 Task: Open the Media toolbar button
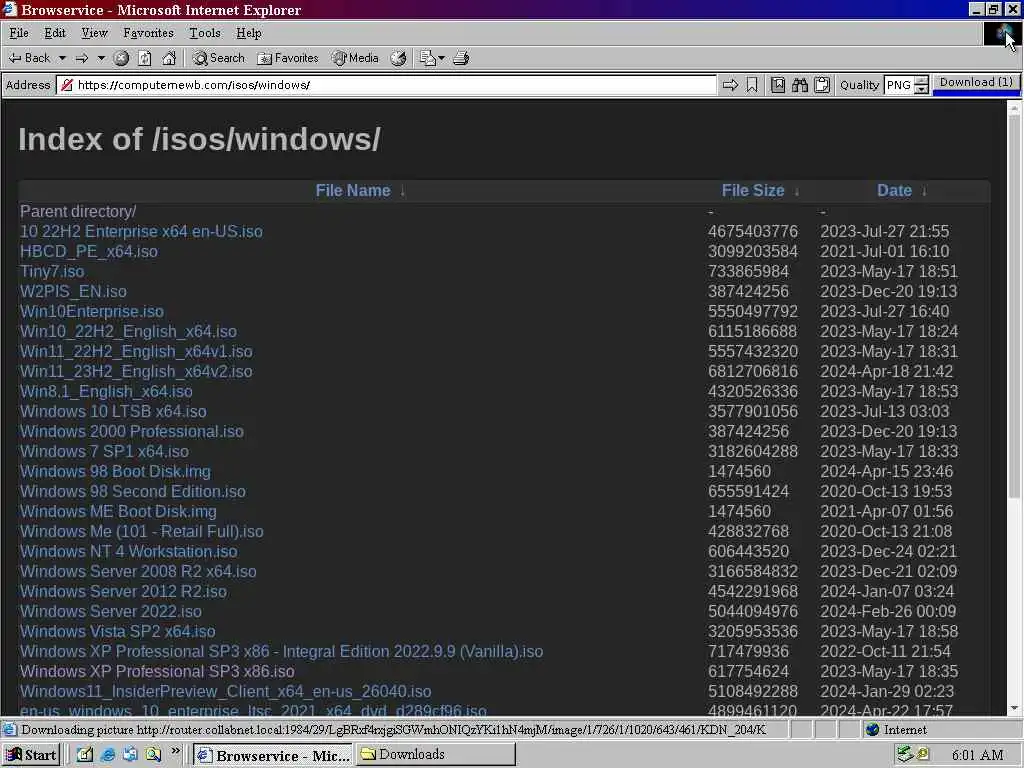point(355,58)
